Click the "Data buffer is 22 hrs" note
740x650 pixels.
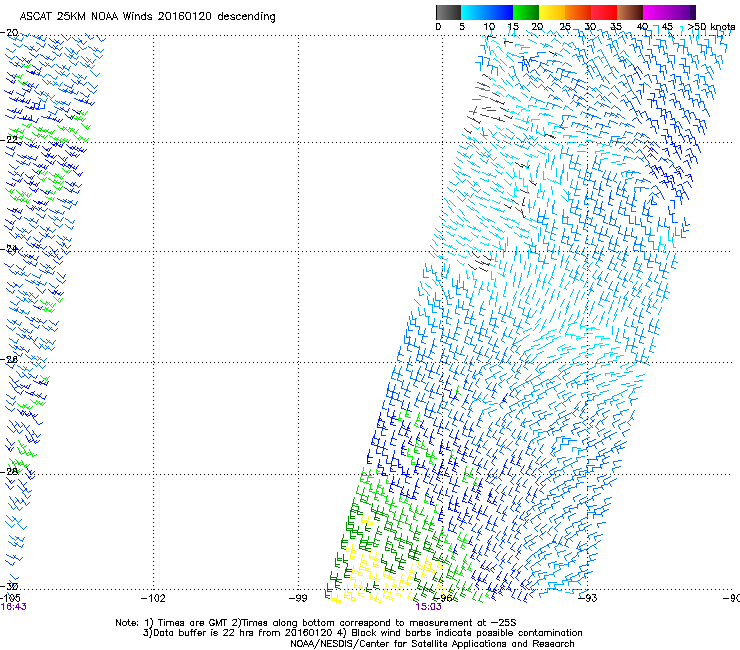(x=363, y=633)
